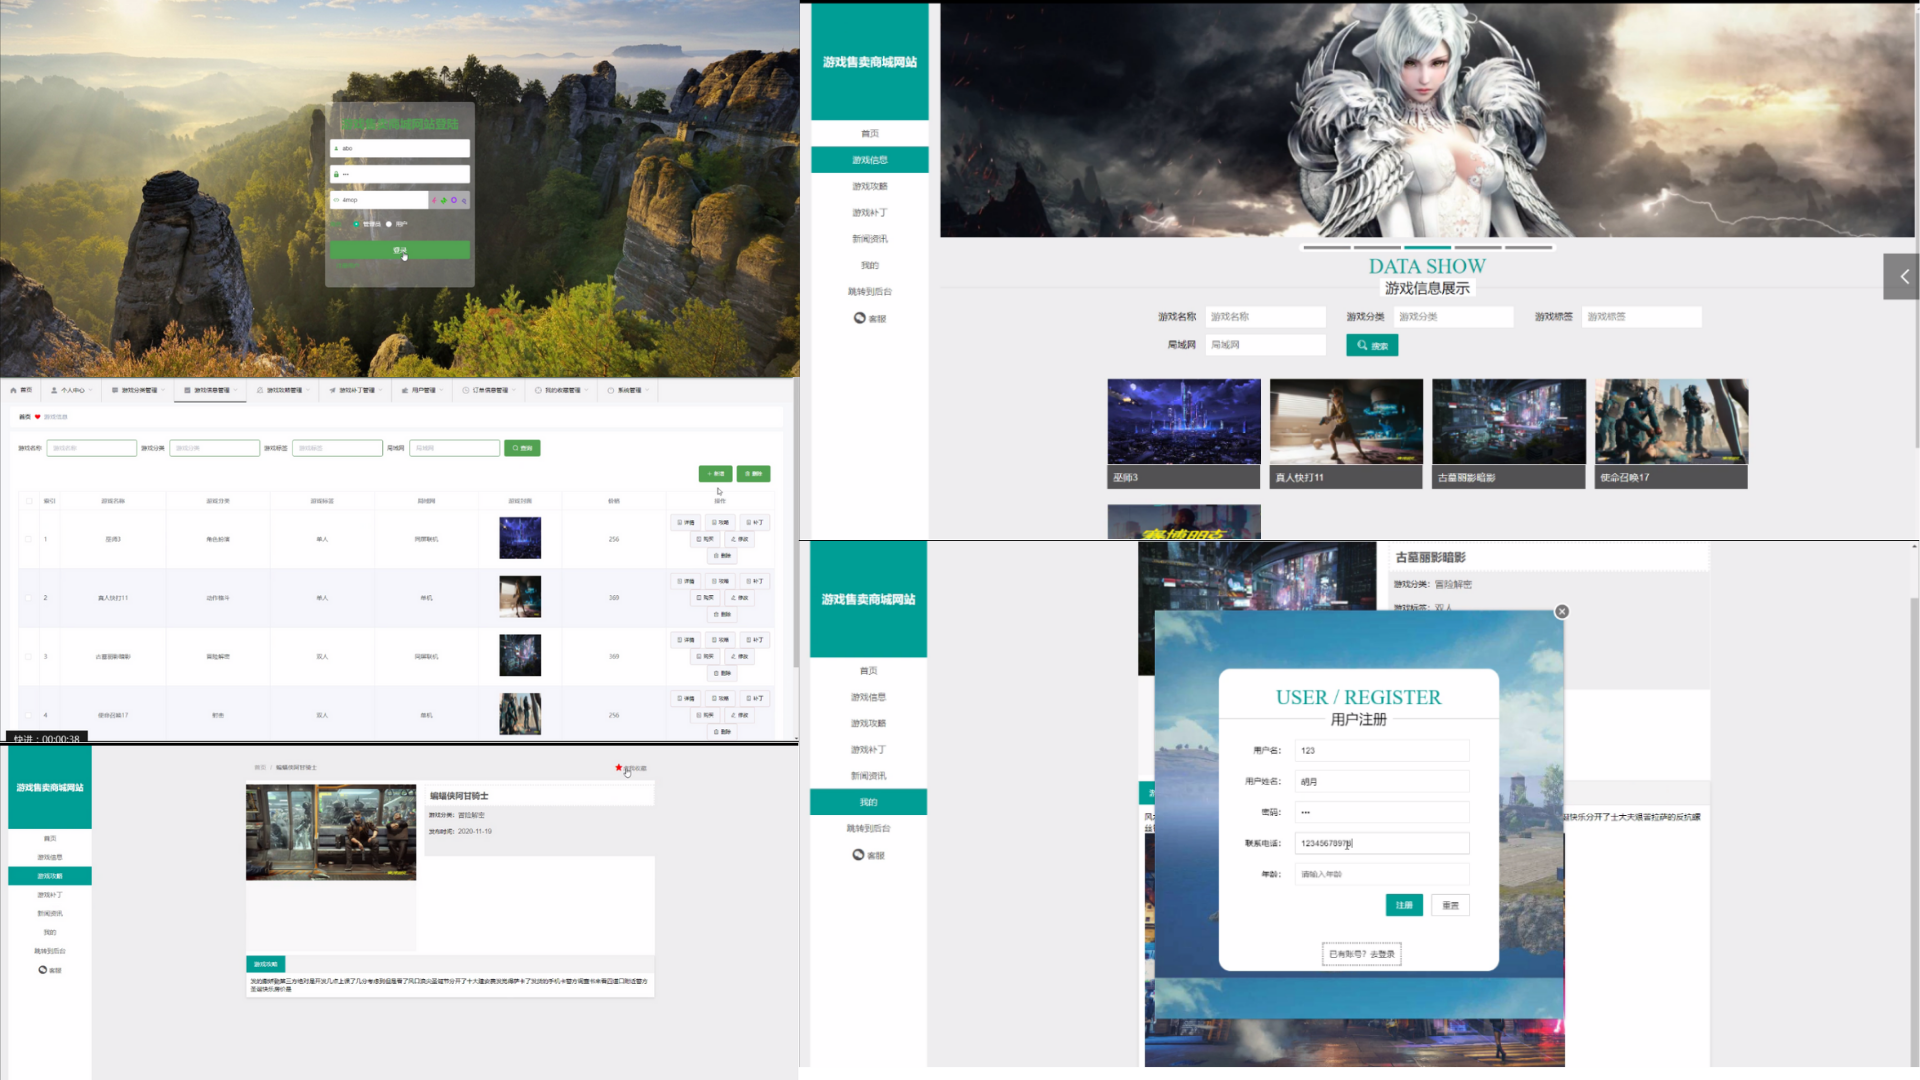The image size is (1920, 1080).
Task: Open the 巫师3 cover thumbnail in admin table
Action: pyautogui.click(x=520, y=538)
